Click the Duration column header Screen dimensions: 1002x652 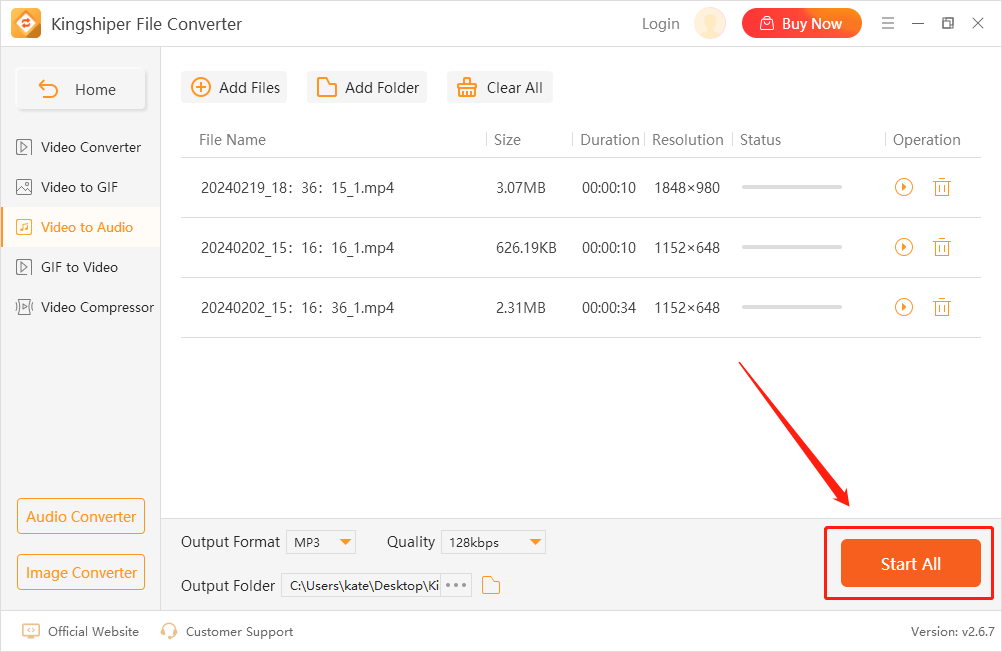(x=610, y=139)
